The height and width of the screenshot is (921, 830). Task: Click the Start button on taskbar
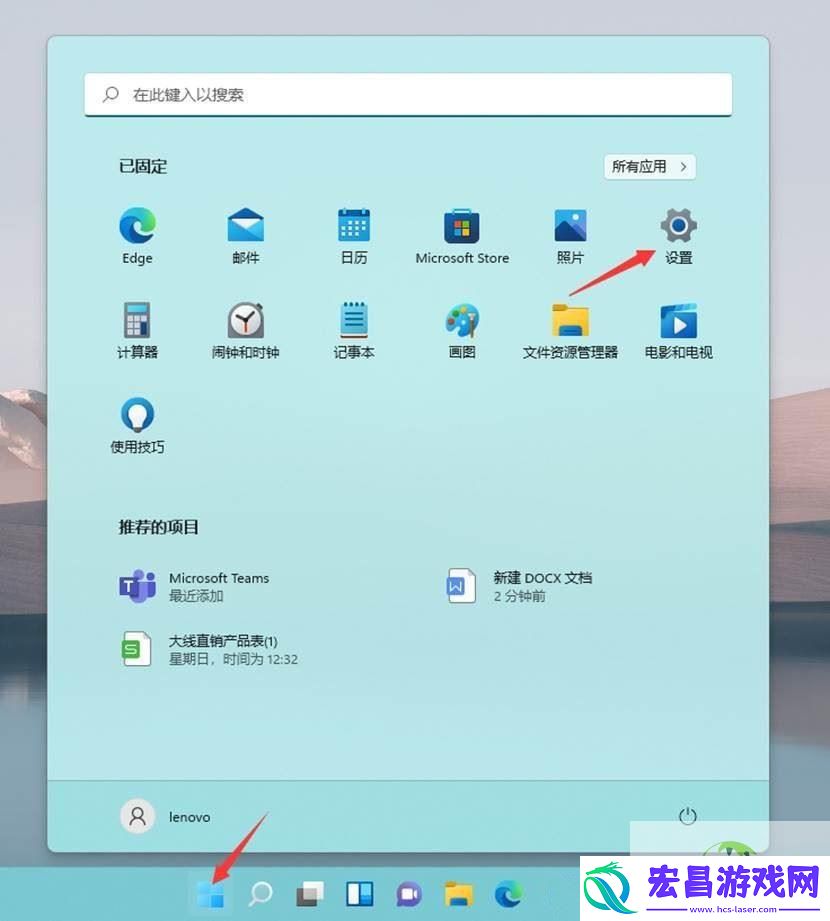[x=210, y=895]
